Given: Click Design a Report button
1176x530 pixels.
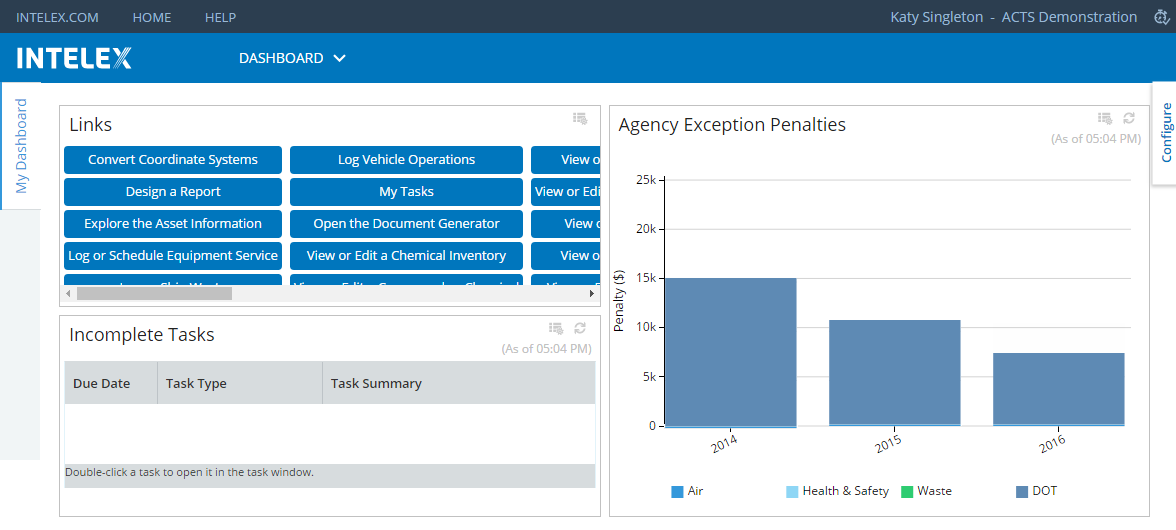Looking at the screenshot, I should [173, 192].
